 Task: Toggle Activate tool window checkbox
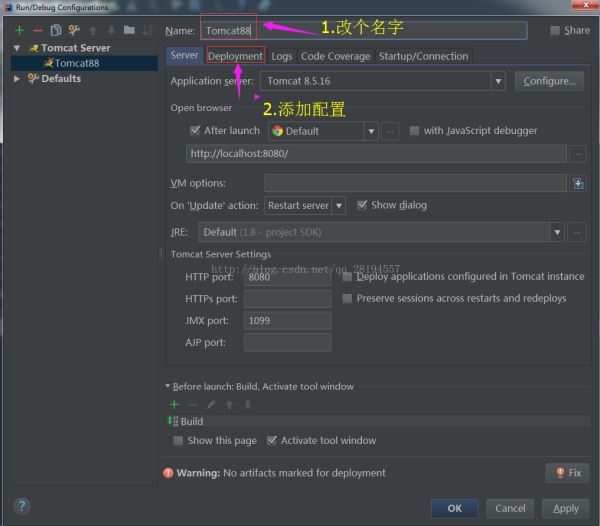click(x=271, y=441)
